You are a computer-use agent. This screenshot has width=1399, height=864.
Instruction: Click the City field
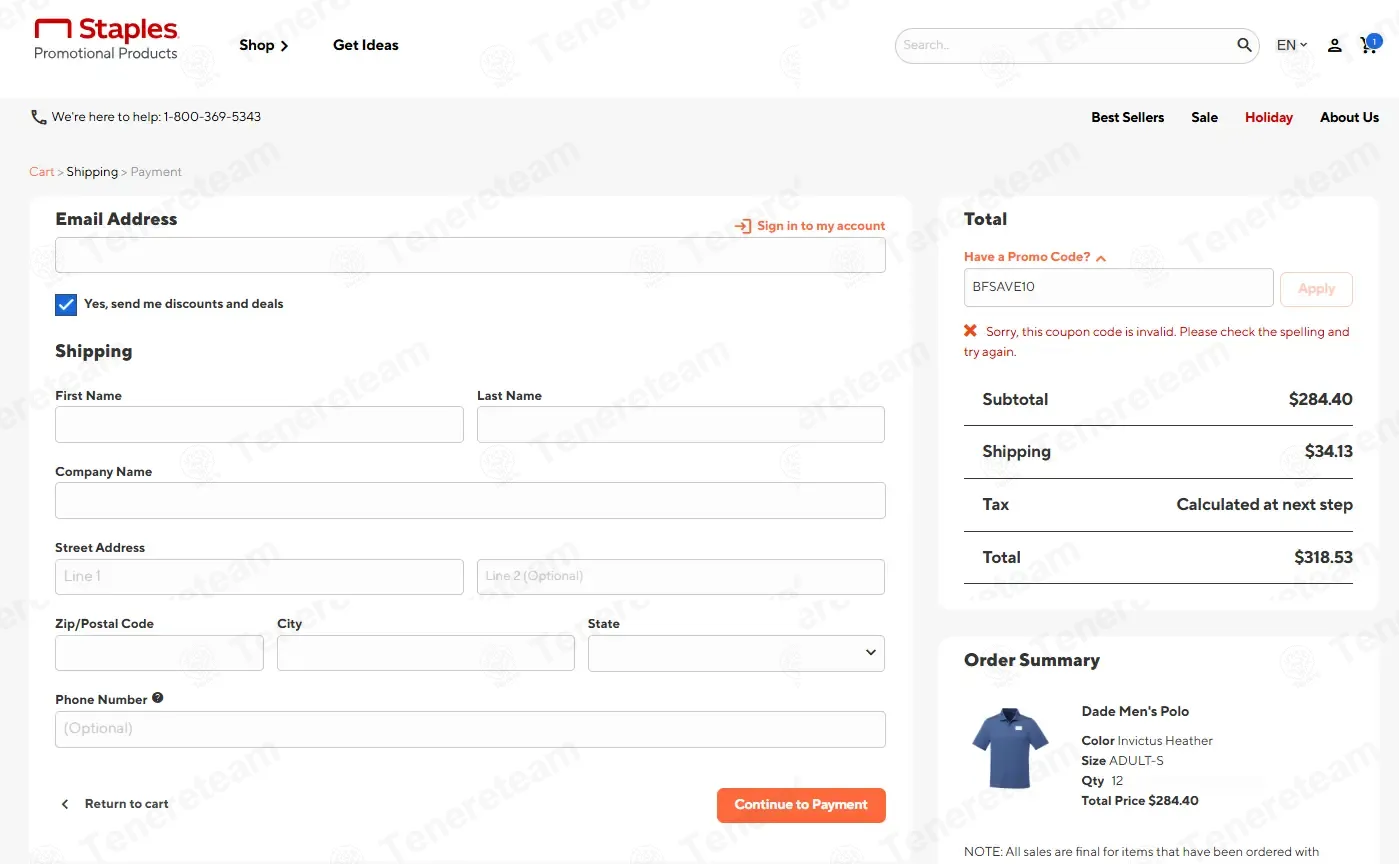click(426, 653)
